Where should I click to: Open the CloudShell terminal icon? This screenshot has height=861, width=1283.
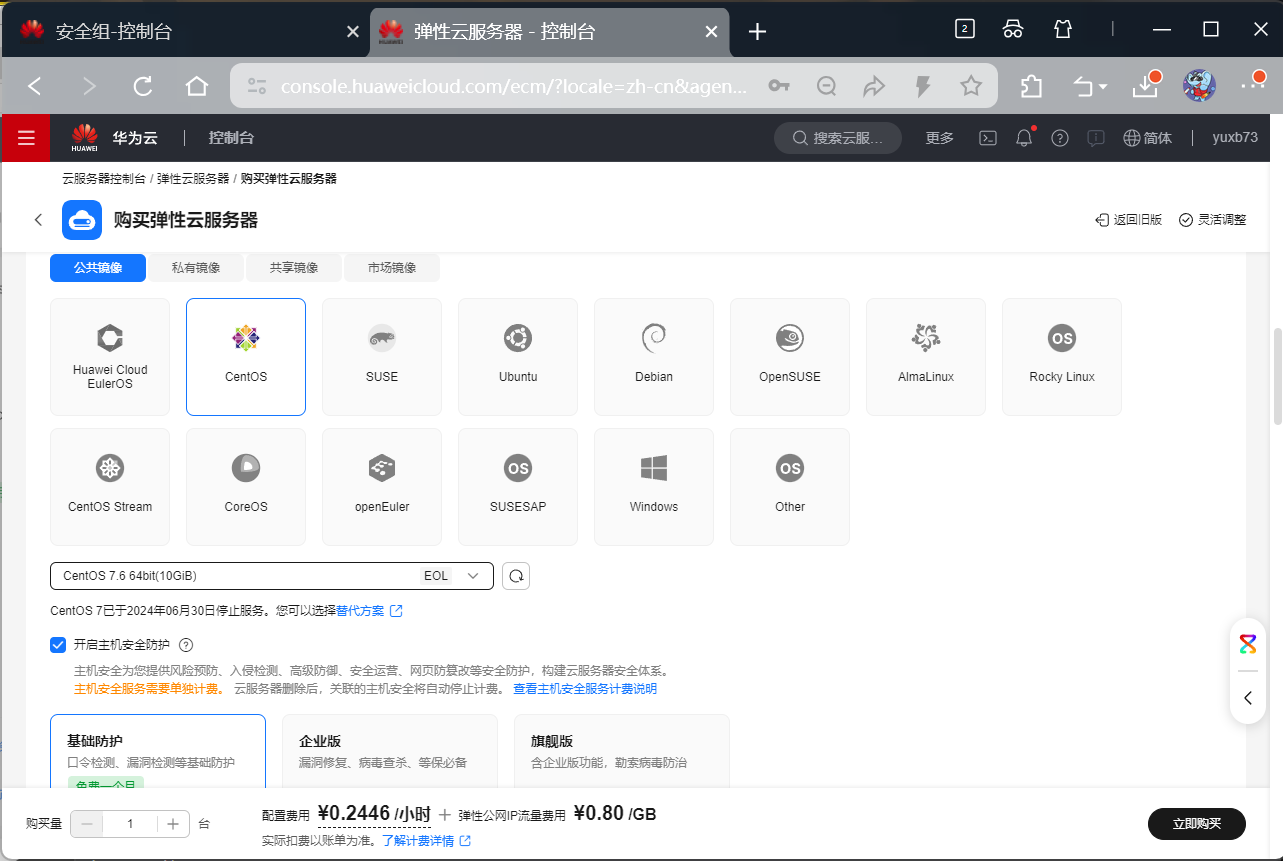(x=987, y=138)
